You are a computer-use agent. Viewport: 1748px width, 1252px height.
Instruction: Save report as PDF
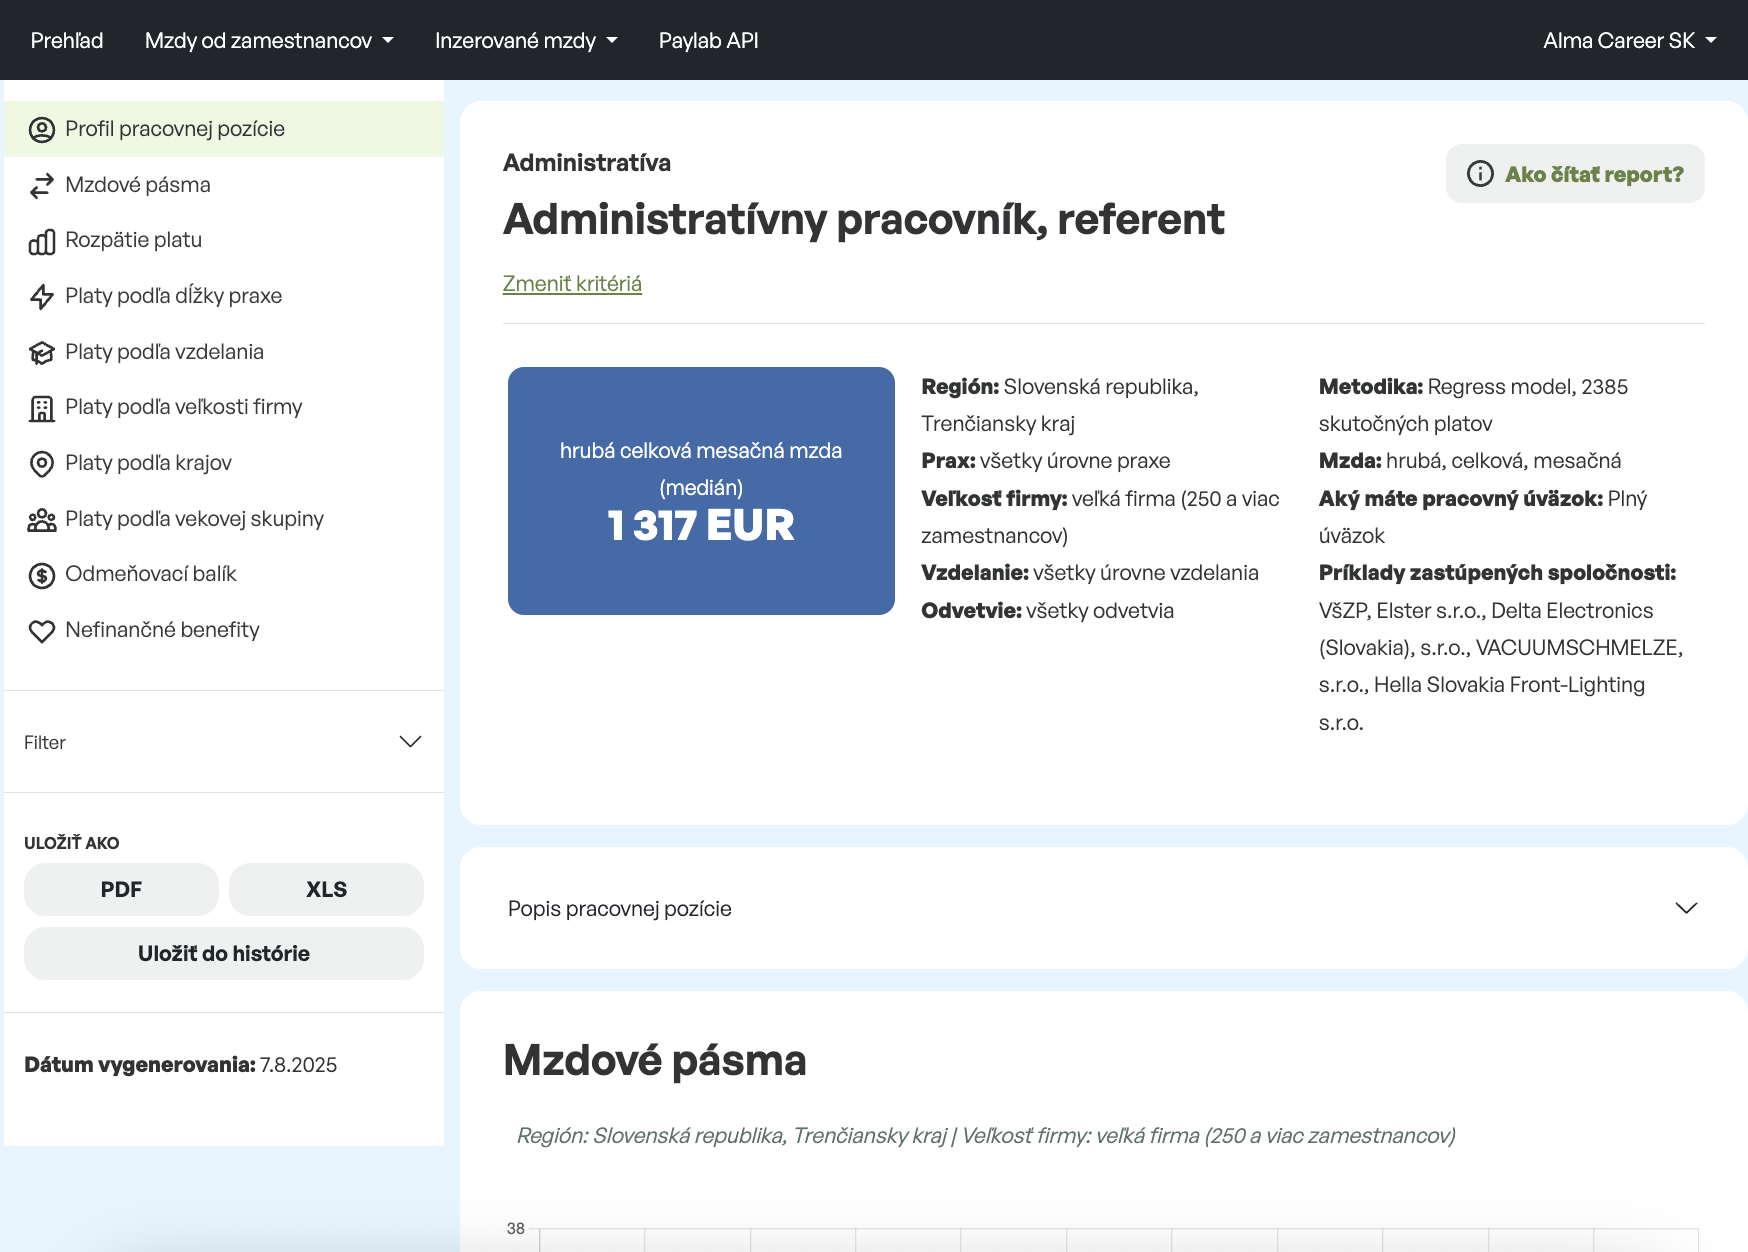121,889
